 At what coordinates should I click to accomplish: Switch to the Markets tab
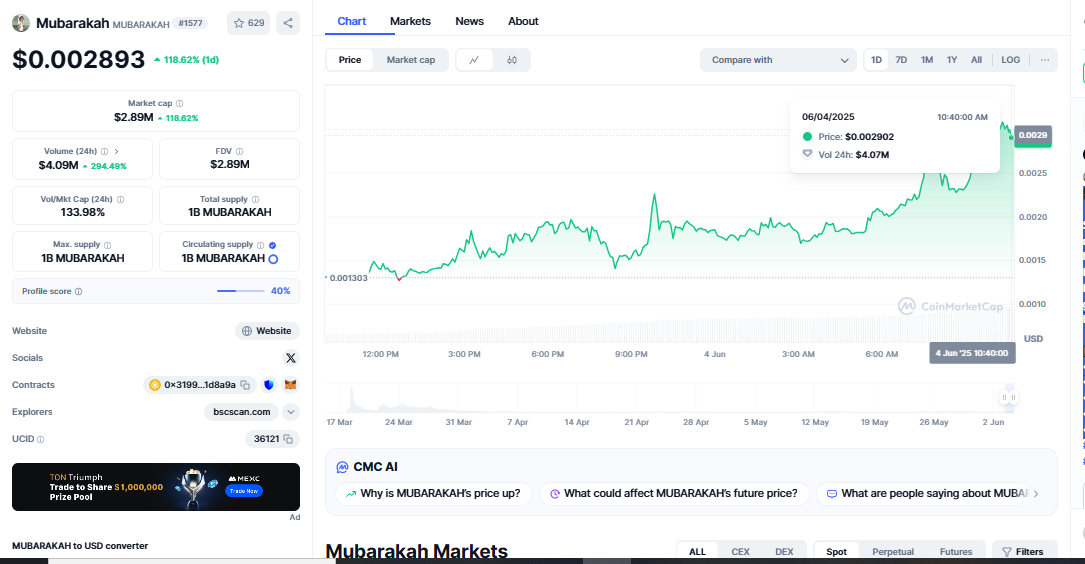[410, 21]
